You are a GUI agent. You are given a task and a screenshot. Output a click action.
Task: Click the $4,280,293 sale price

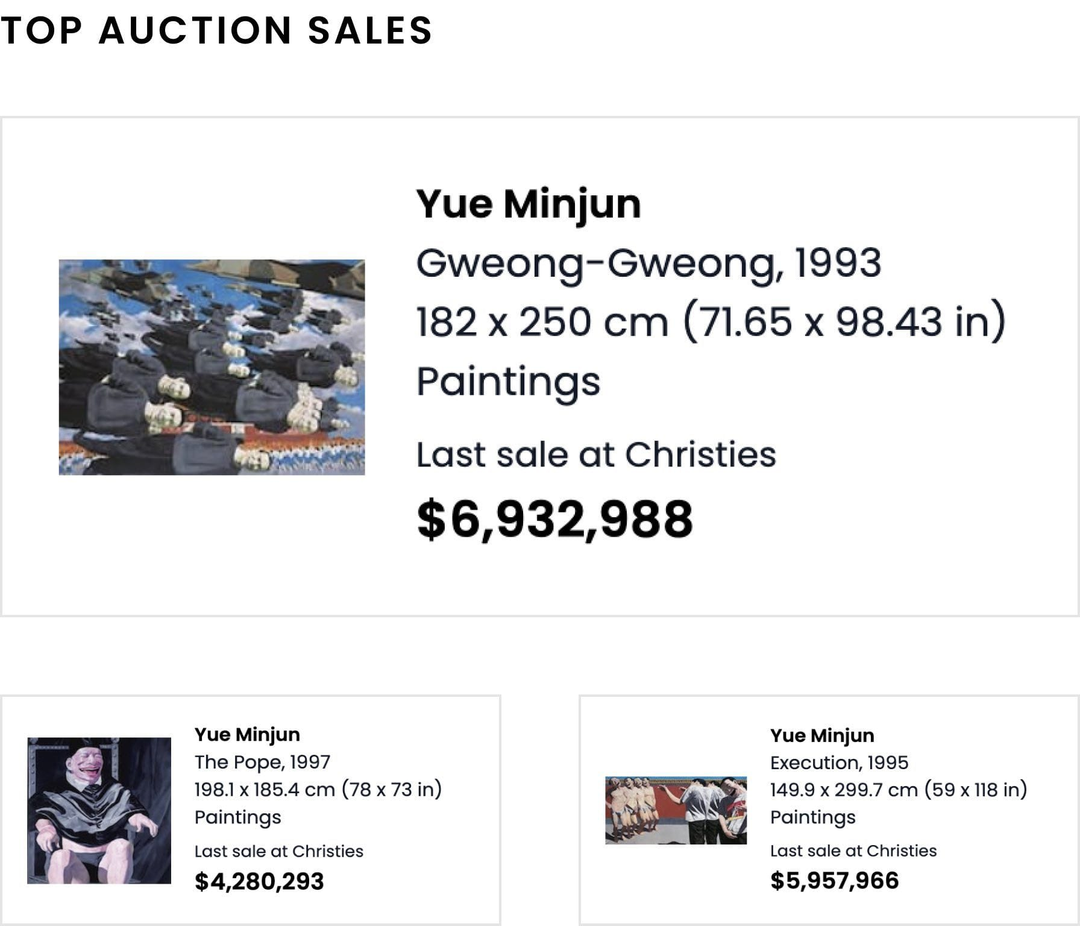pyautogui.click(x=259, y=881)
